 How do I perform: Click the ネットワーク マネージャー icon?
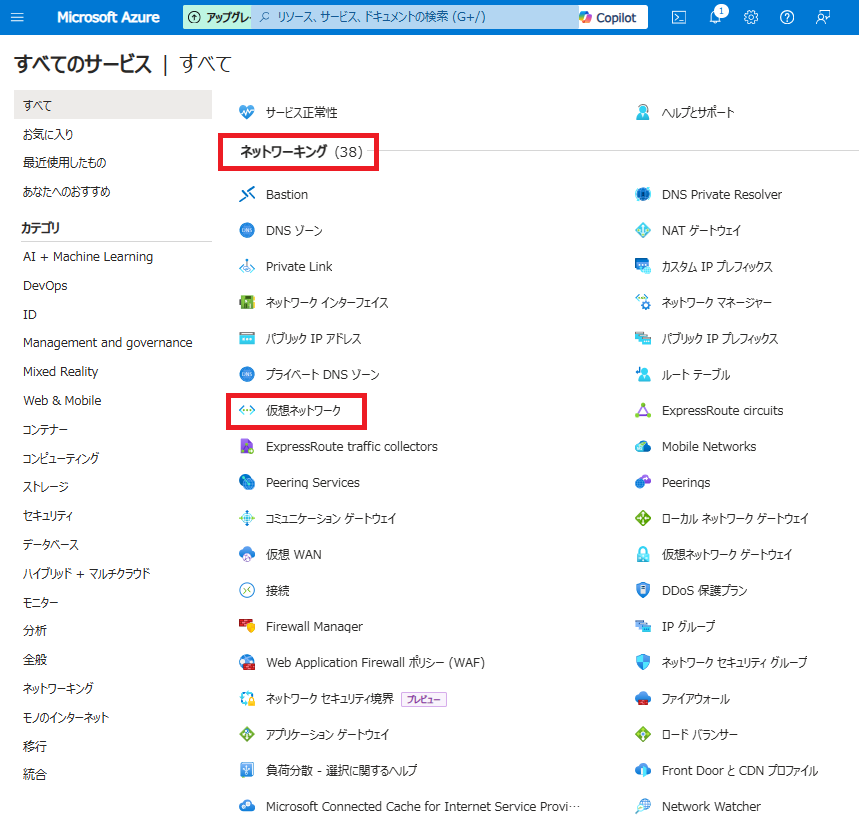[643, 302]
